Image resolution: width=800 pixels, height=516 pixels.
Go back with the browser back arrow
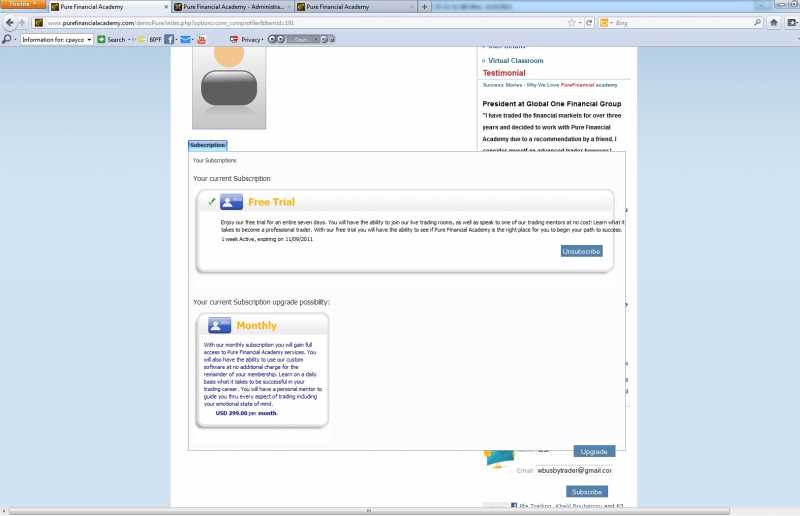point(9,22)
